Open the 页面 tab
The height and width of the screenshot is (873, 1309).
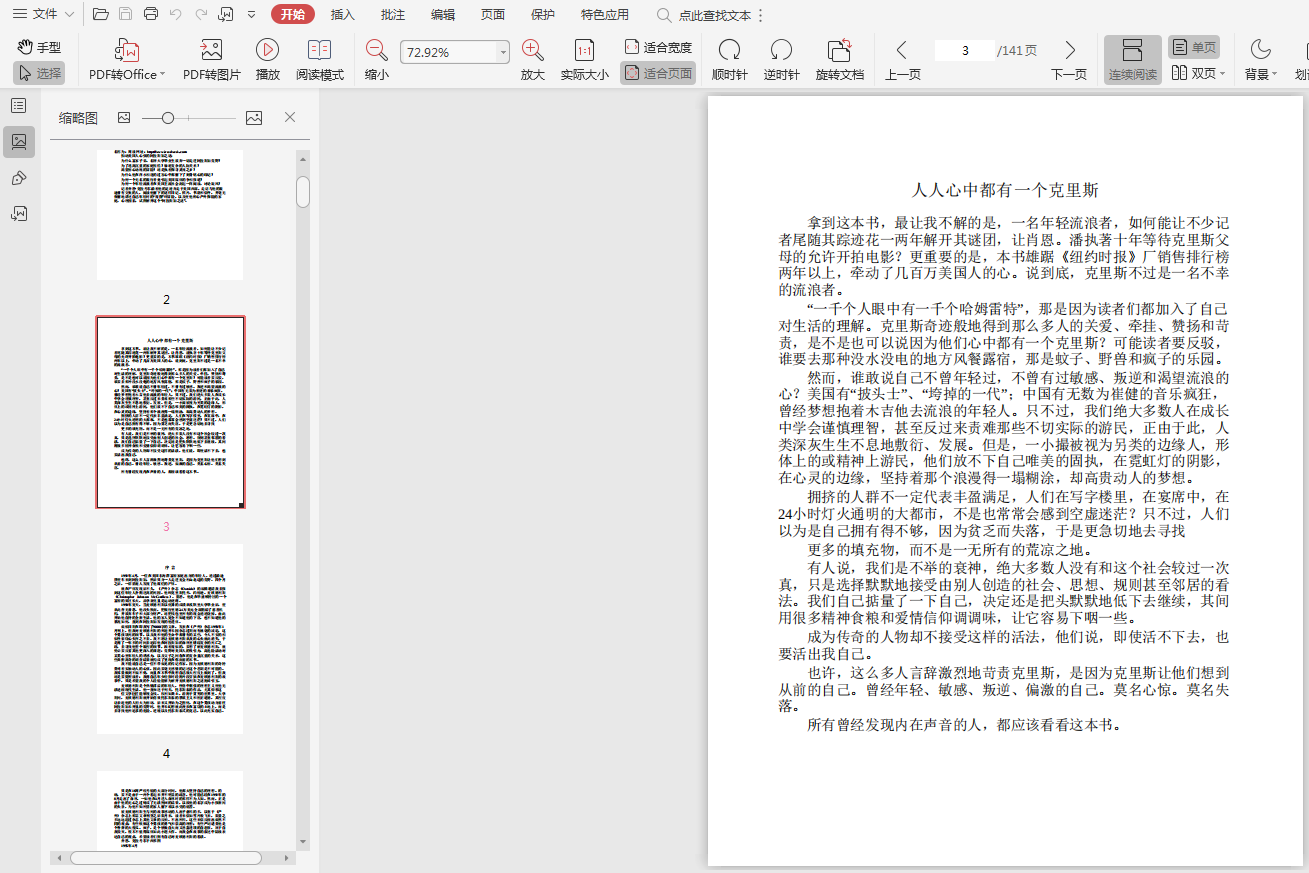493,14
